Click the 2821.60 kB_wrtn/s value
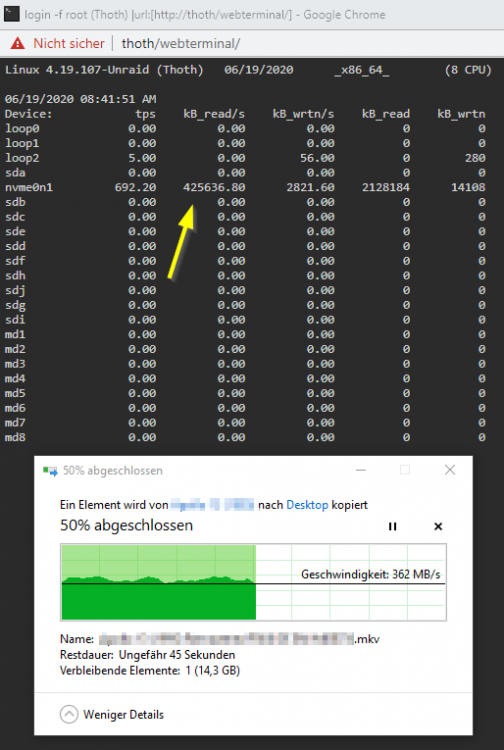Screen dimensions: 504x750 (x=310, y=187)
